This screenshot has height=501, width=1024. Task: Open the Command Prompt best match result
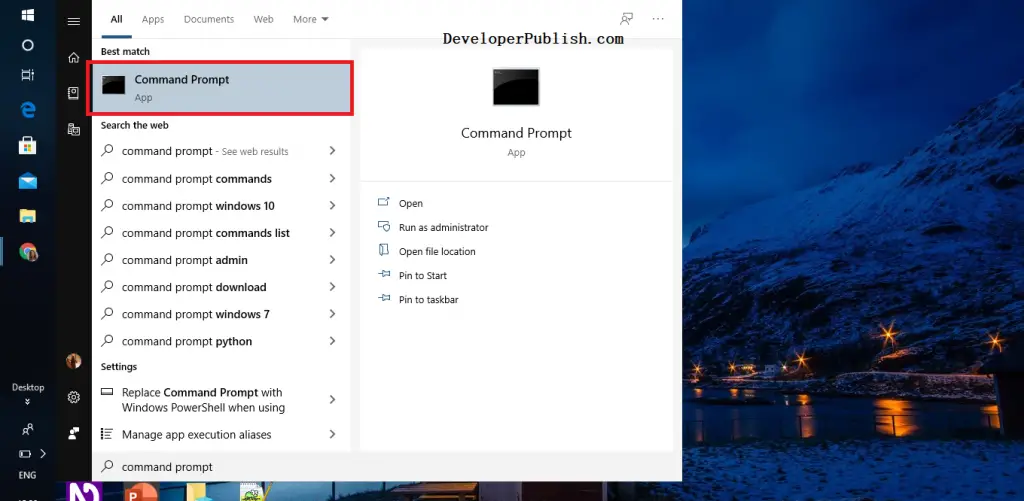tap(222, 88)
